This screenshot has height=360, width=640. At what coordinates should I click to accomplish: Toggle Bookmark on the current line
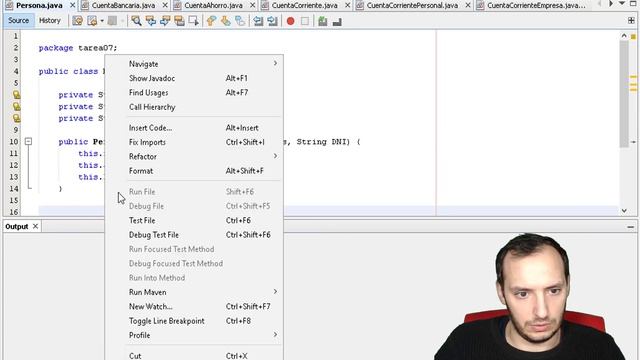tap(240, 21)
